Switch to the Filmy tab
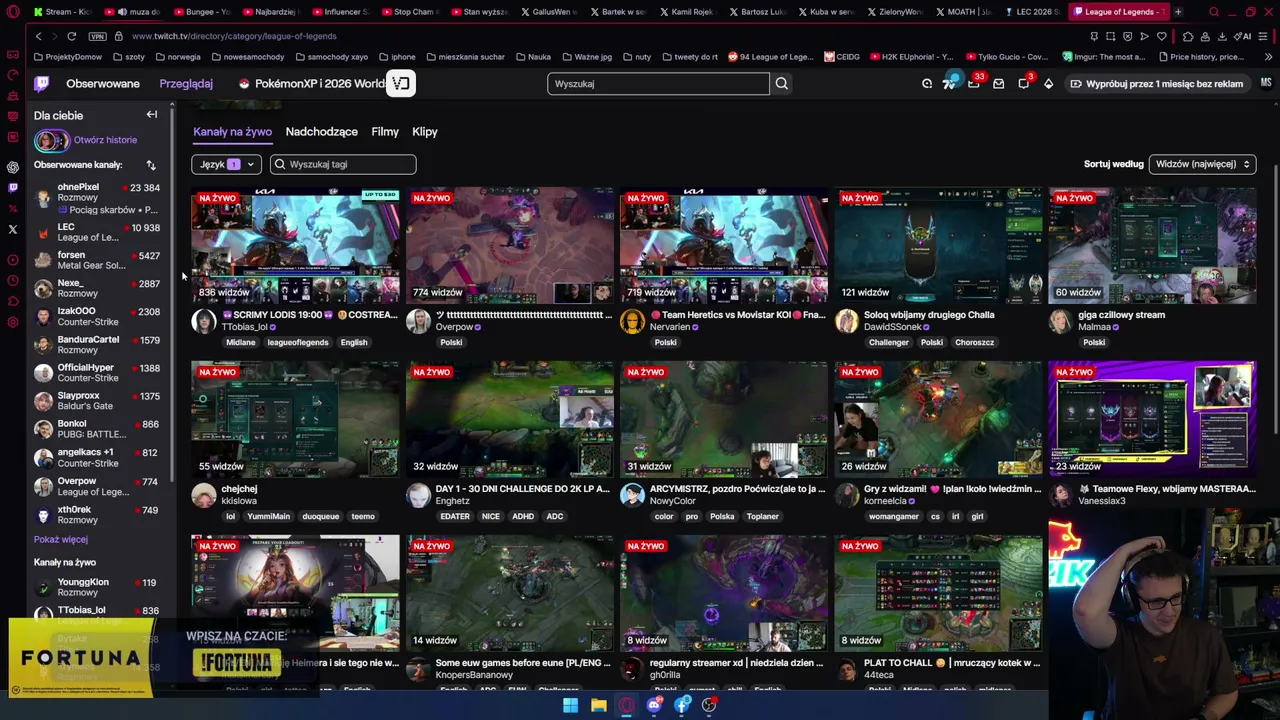The height and width of the screenshot is (720, 1280). [385, 132]
